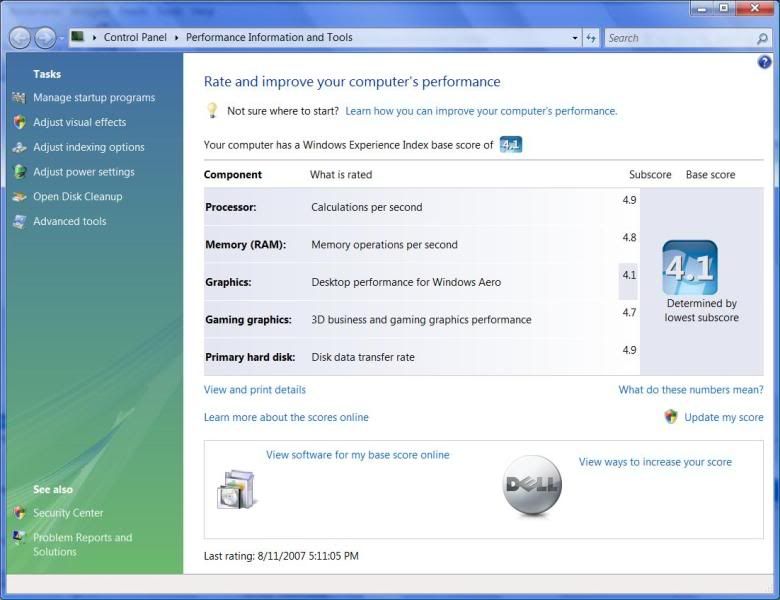Click the Security Center shield icon

point(19,513)
